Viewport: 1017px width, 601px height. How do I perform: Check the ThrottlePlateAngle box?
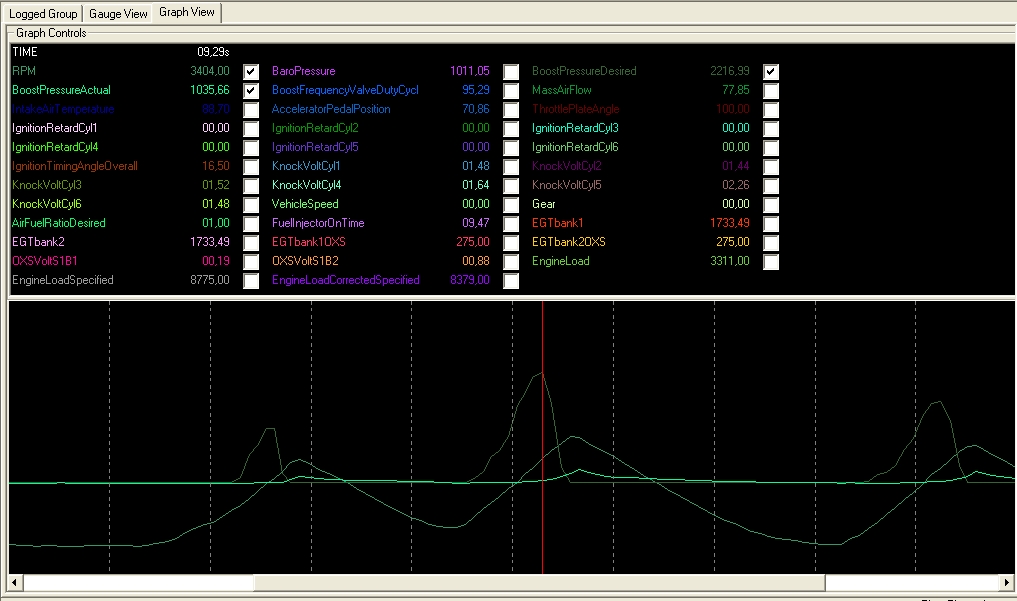(x=771, y=110)
